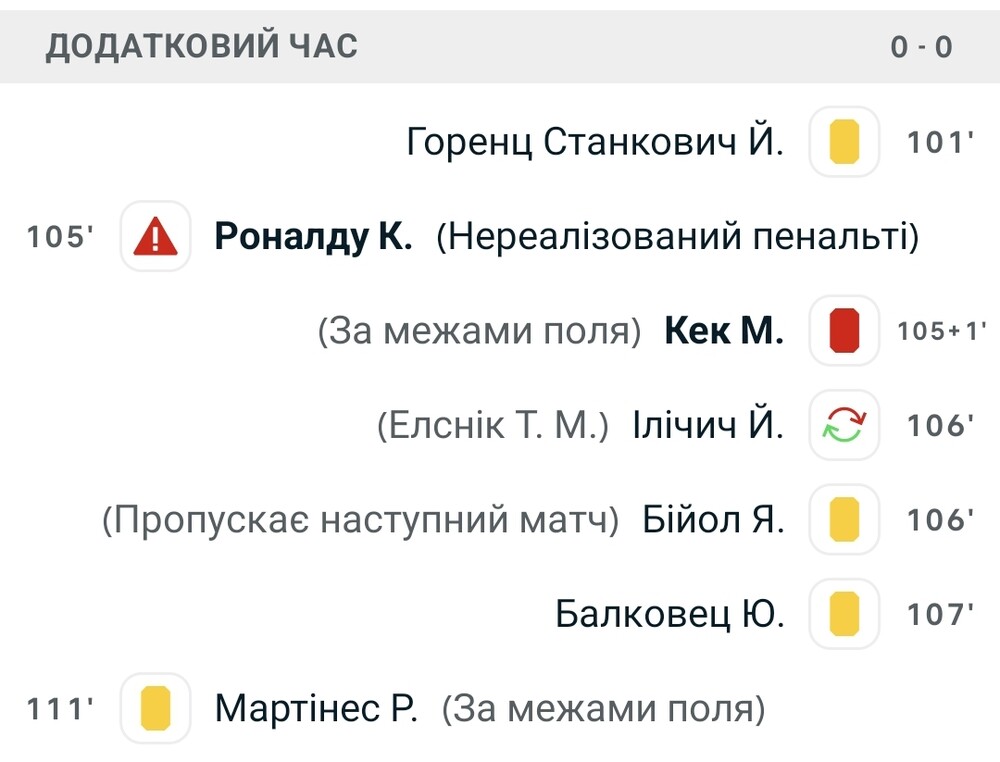The width and height of the screenshot is (1000, 762).
Task: Click substituted player Елснік Т. М.
Action: pyautogui.click(x=493, y=426)
